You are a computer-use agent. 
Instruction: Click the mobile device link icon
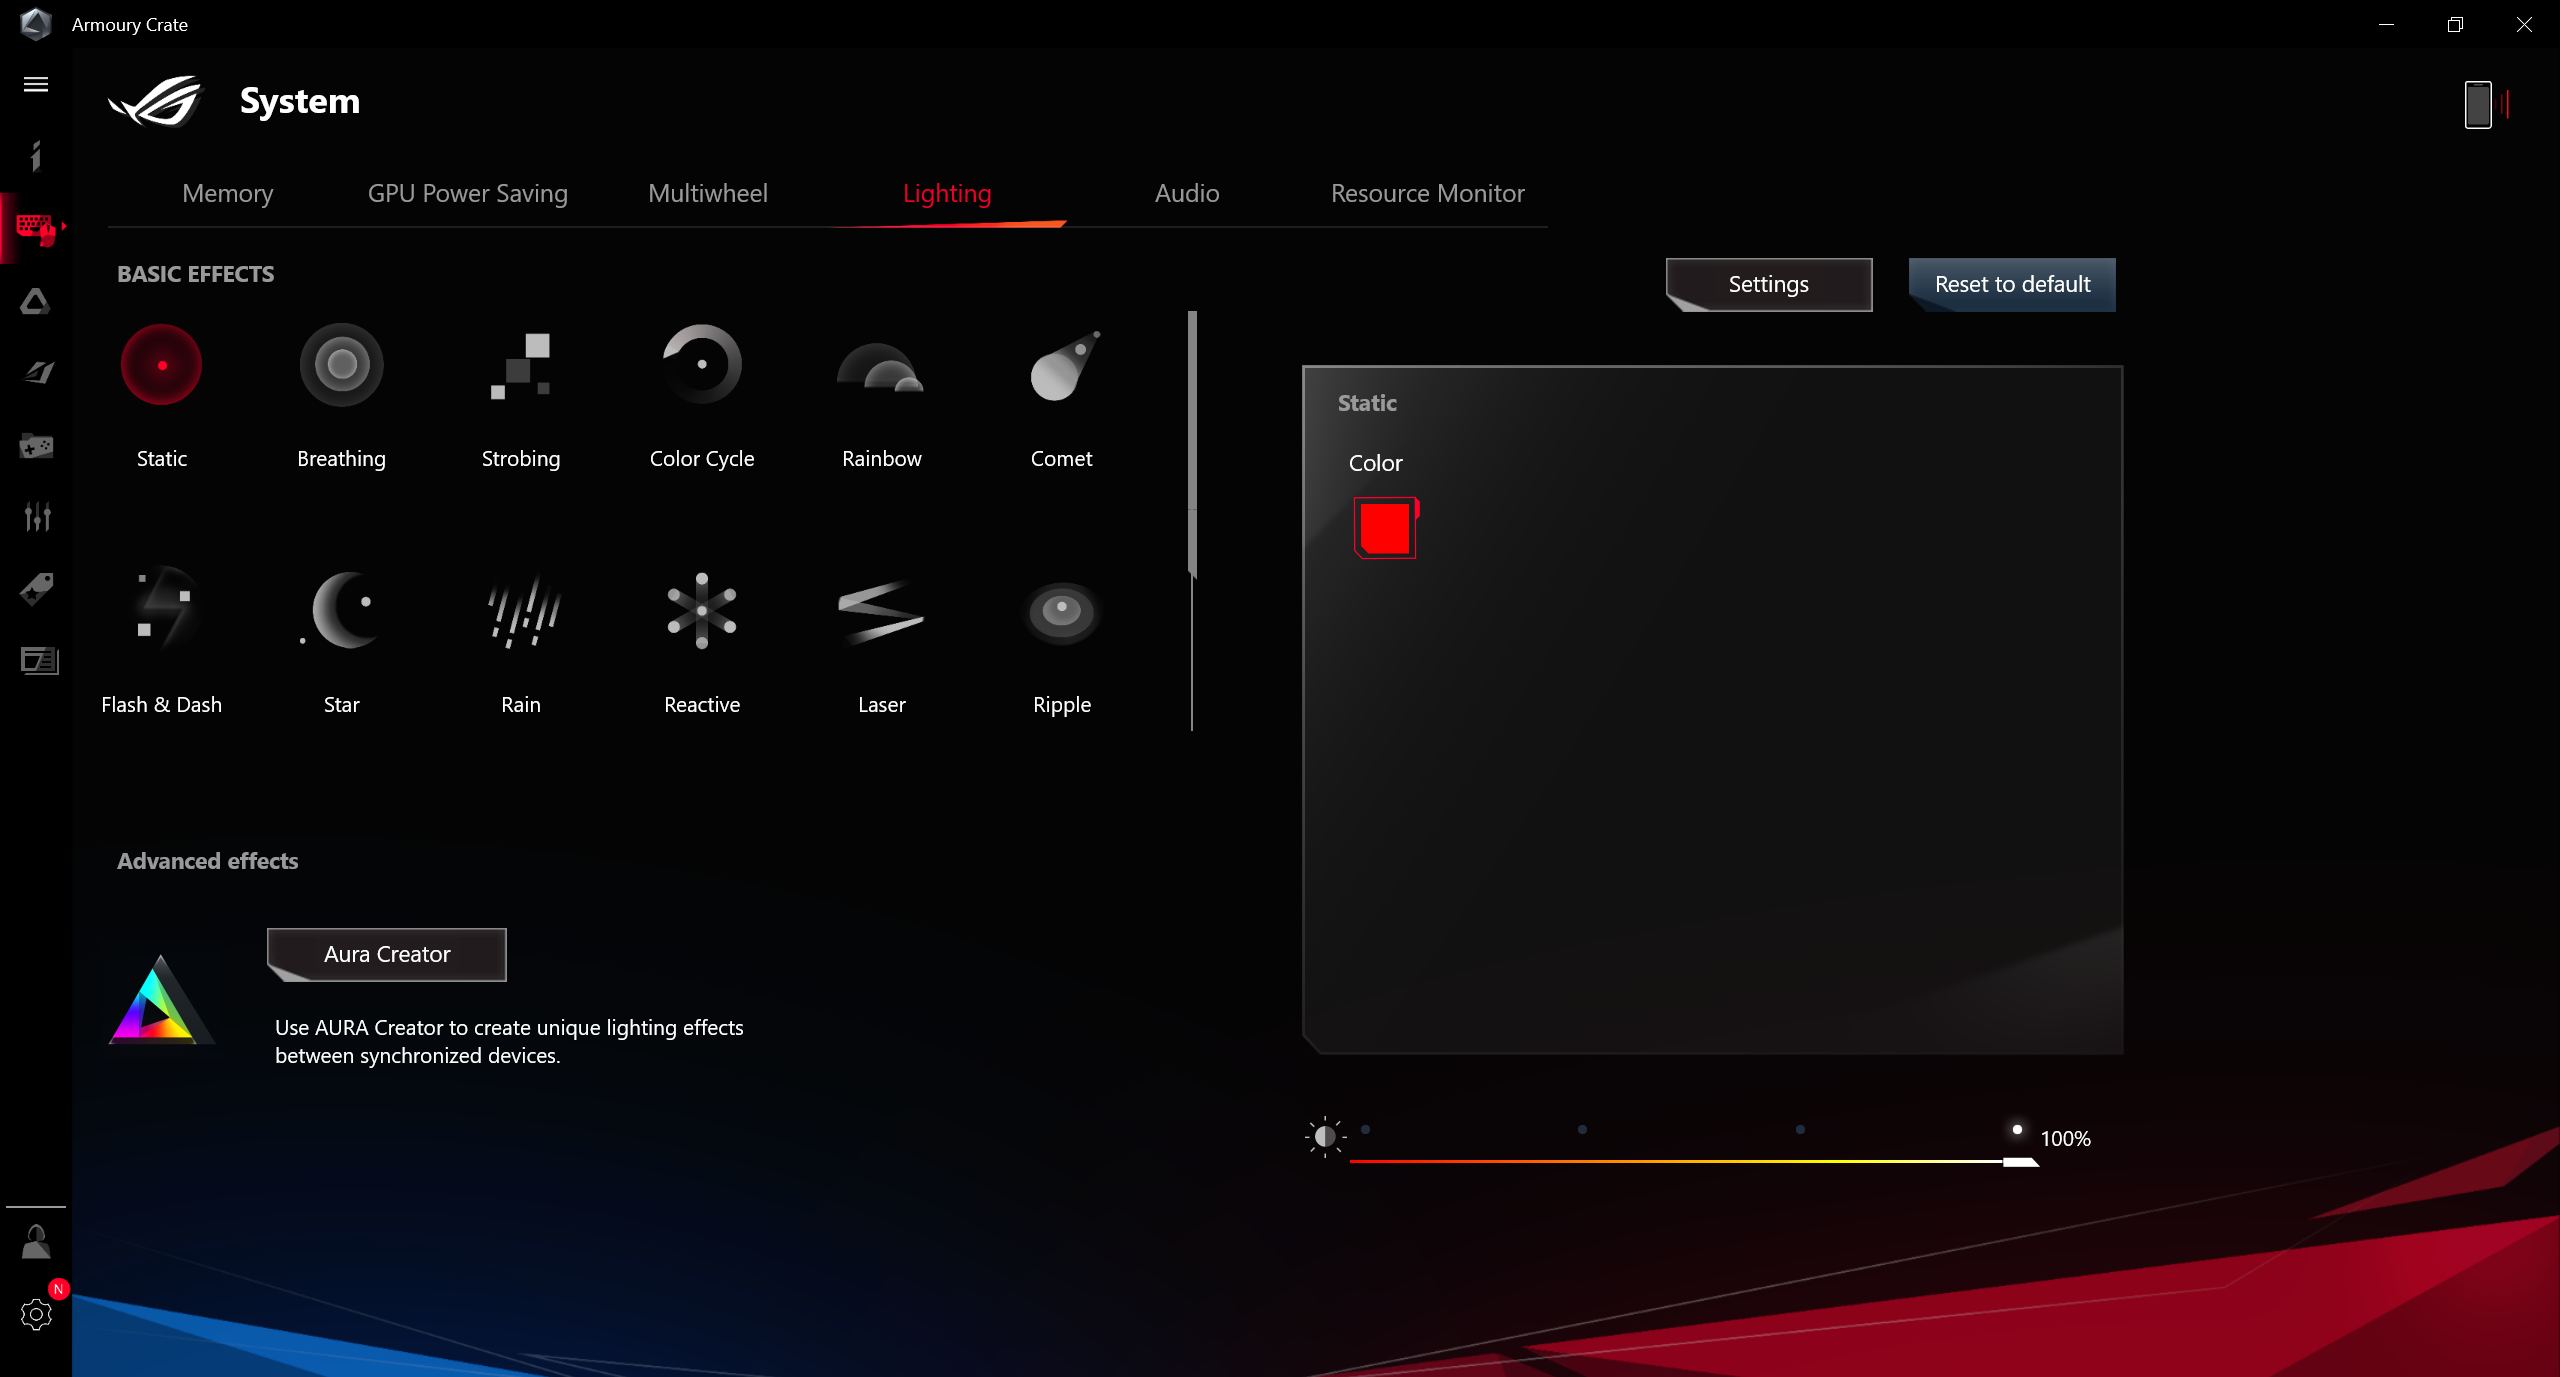(x=2487, y=104)
